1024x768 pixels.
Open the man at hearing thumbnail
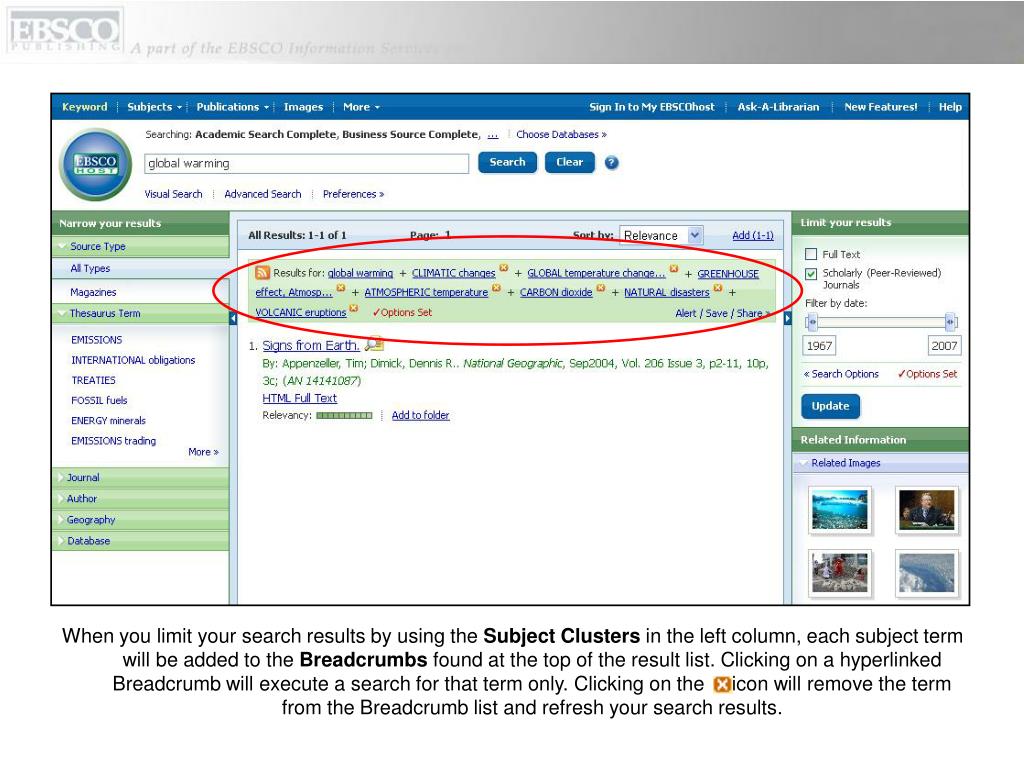coord(927,510)
